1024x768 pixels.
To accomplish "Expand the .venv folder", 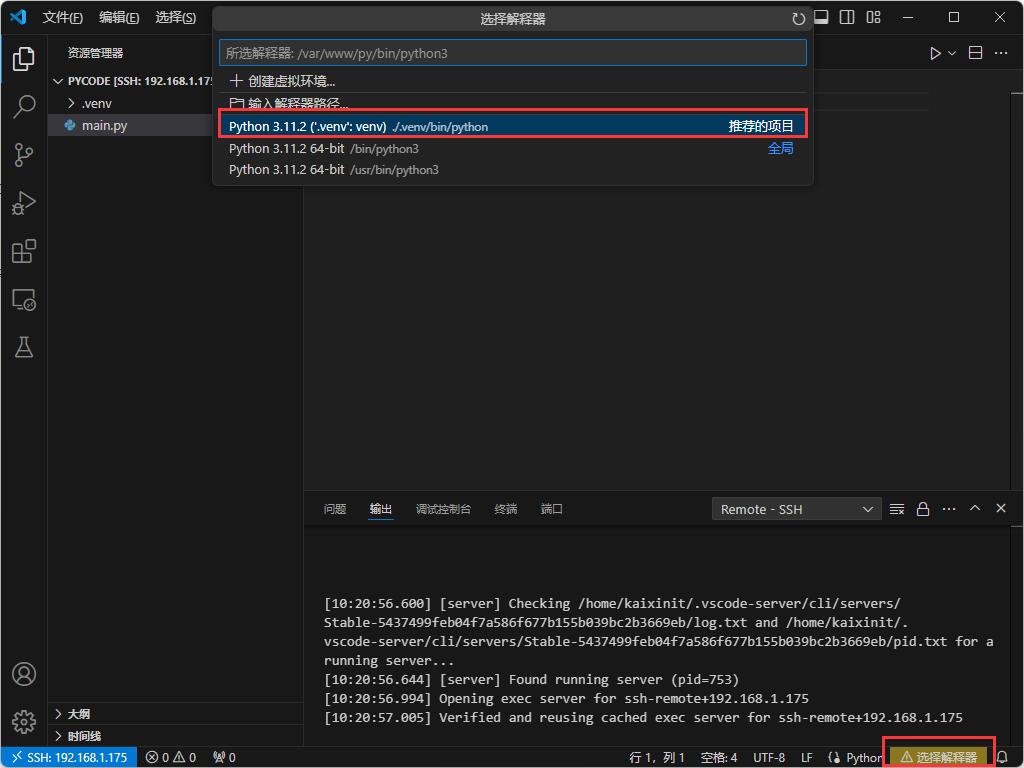I will click(x=96, y=103).
